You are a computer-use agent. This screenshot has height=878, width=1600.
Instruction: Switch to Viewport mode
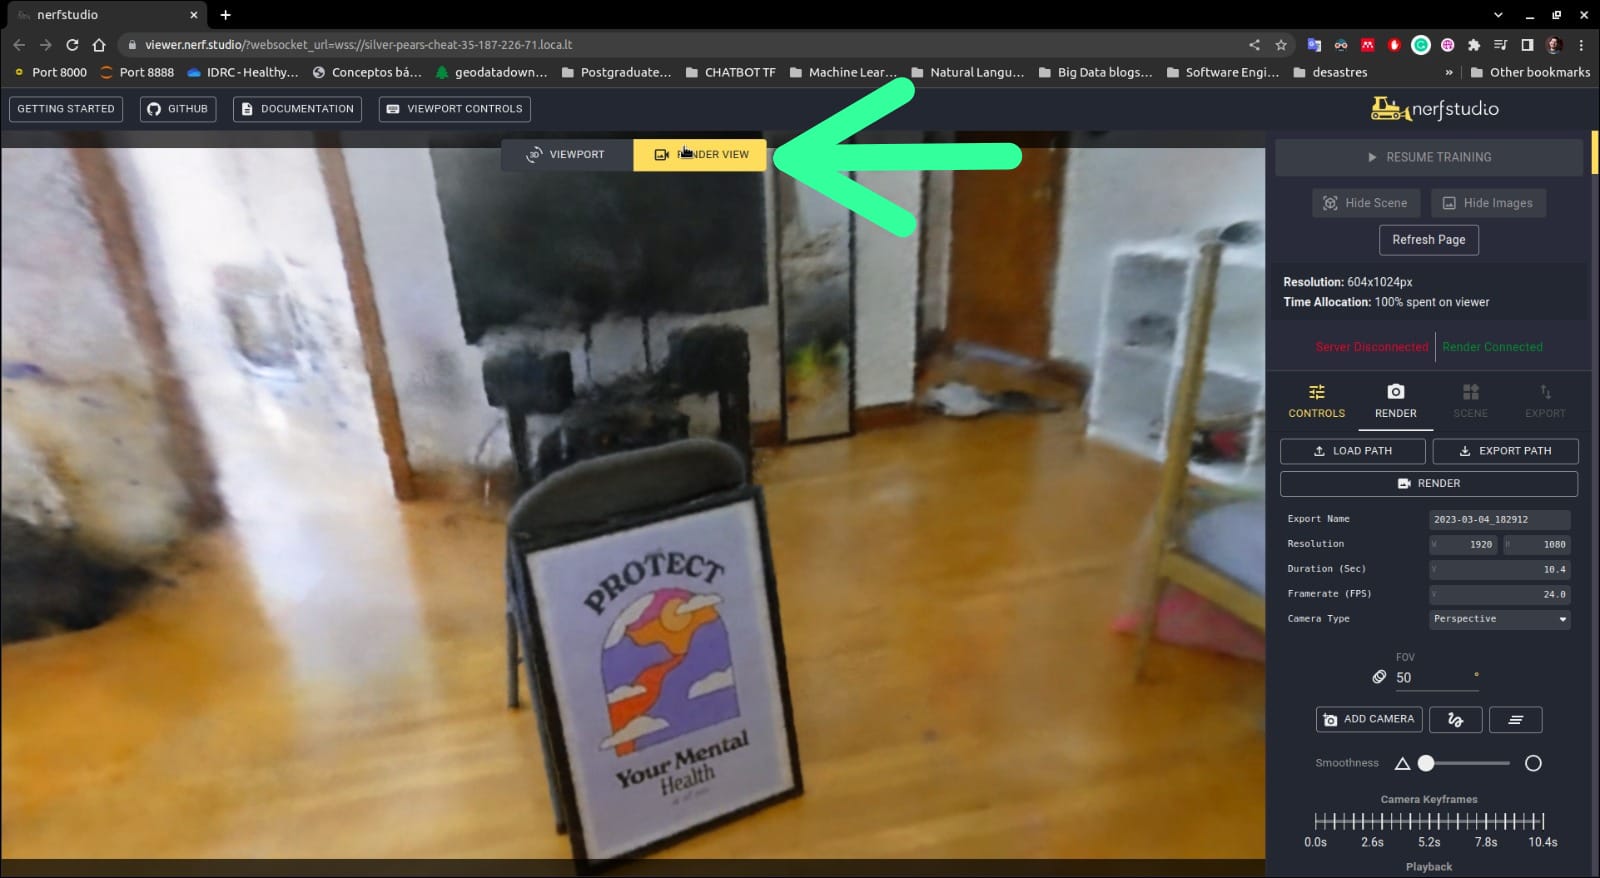click(566, 155)
